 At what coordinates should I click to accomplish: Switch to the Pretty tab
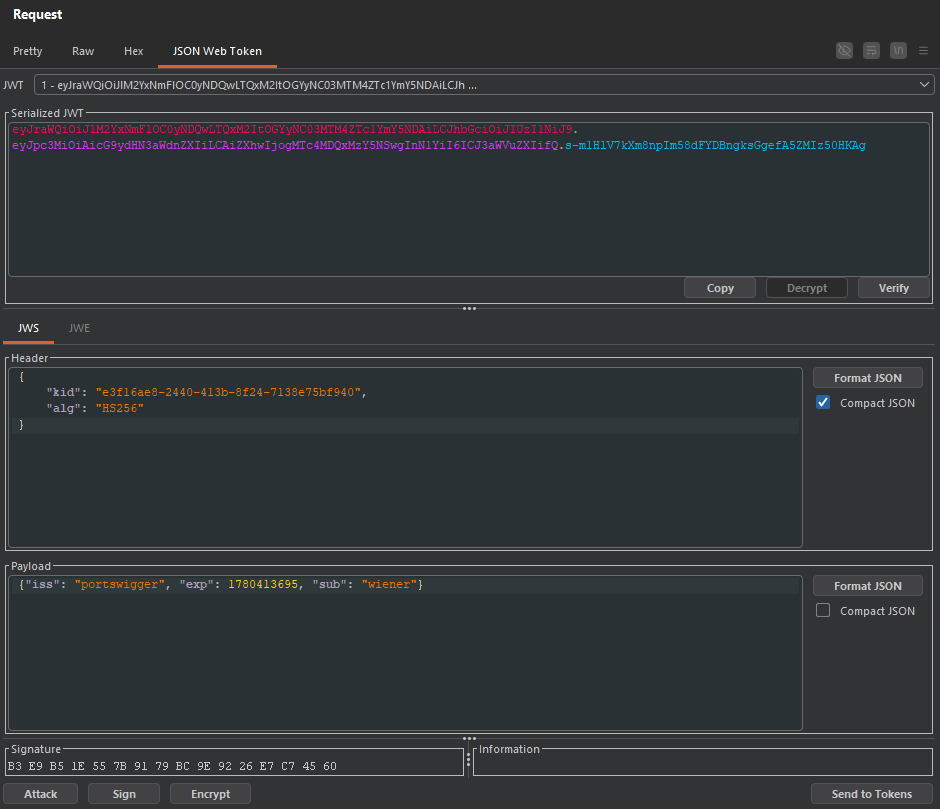(x=28, y=51)
